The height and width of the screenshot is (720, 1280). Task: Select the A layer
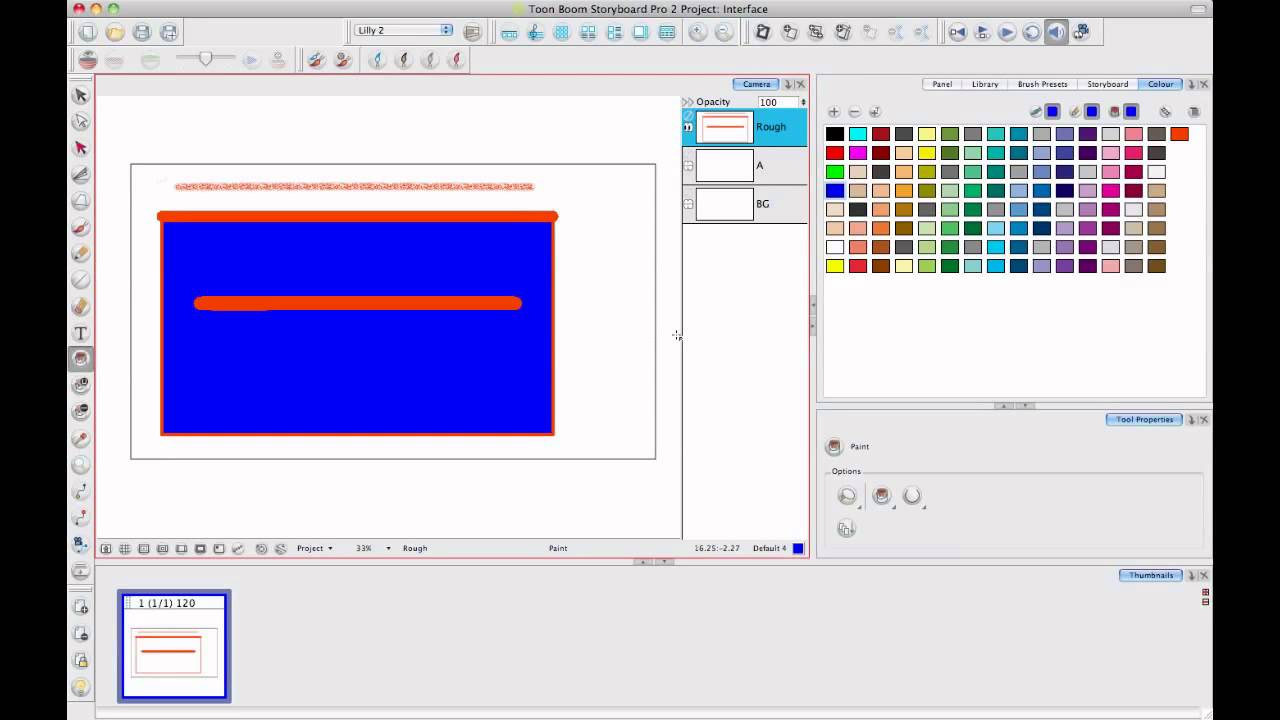coord(745,166)
